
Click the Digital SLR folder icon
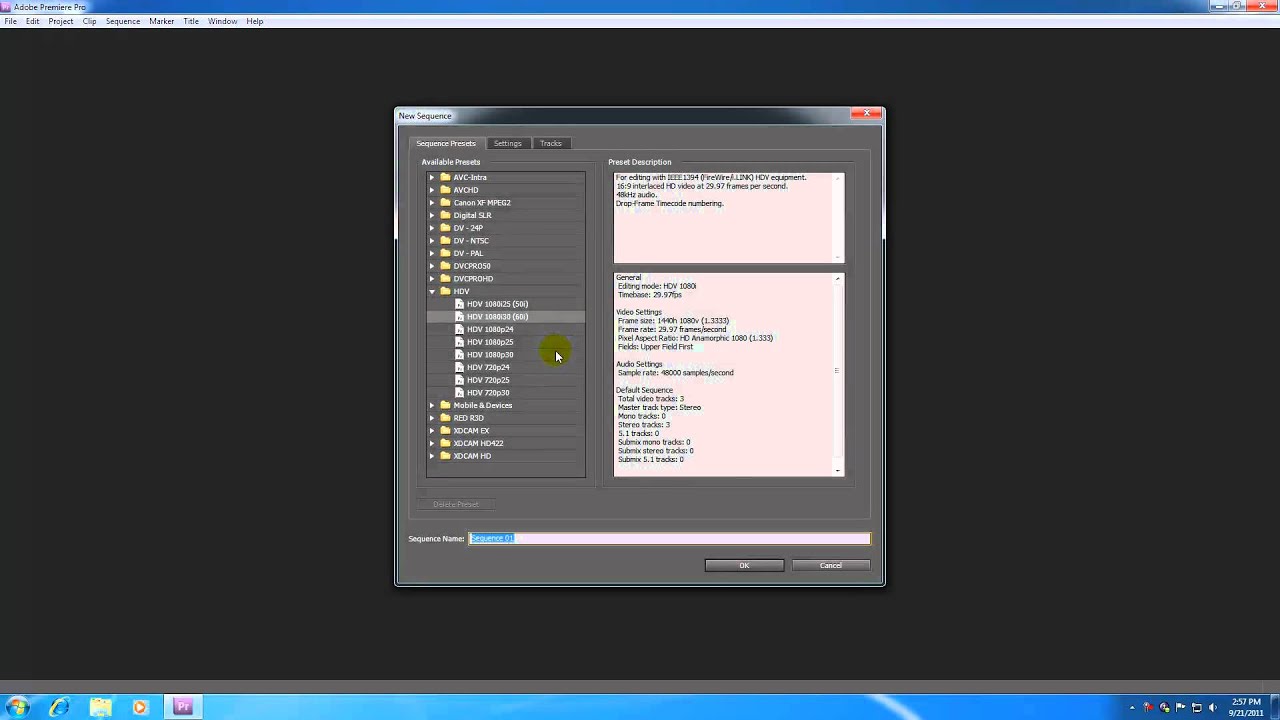coord(445,215)
